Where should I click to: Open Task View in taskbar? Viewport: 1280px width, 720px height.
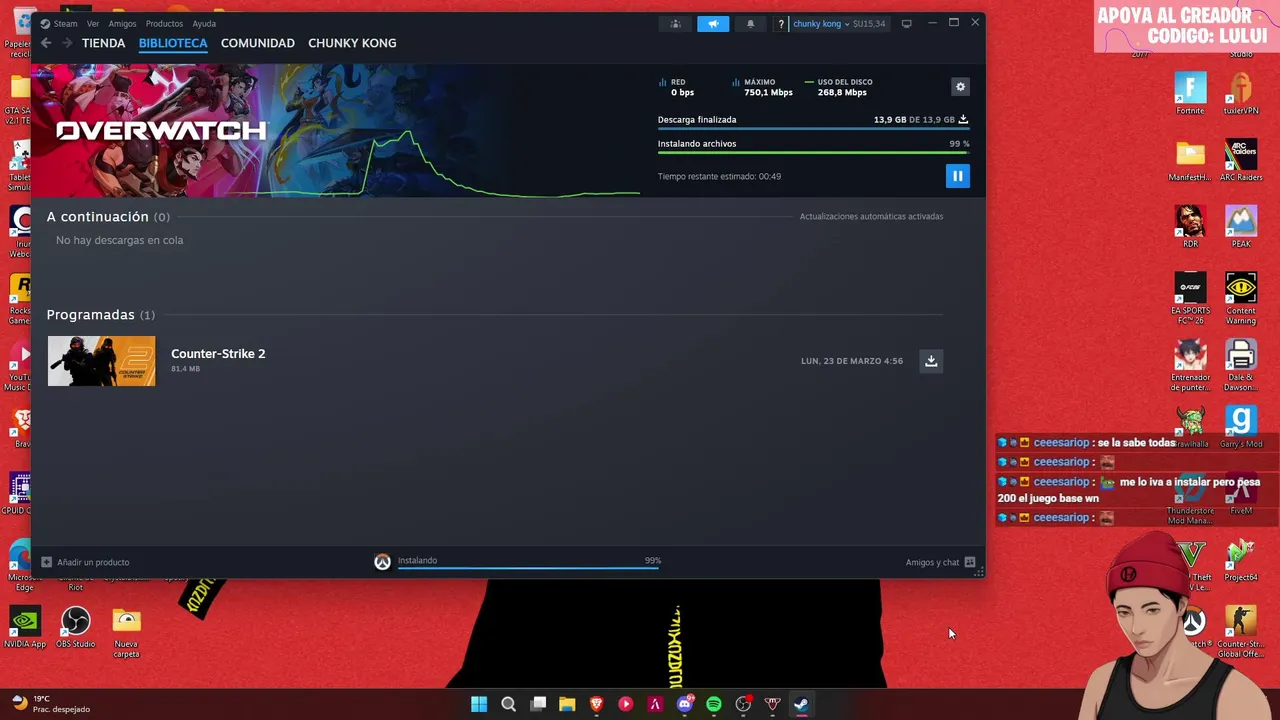click(x=538, y=704)
